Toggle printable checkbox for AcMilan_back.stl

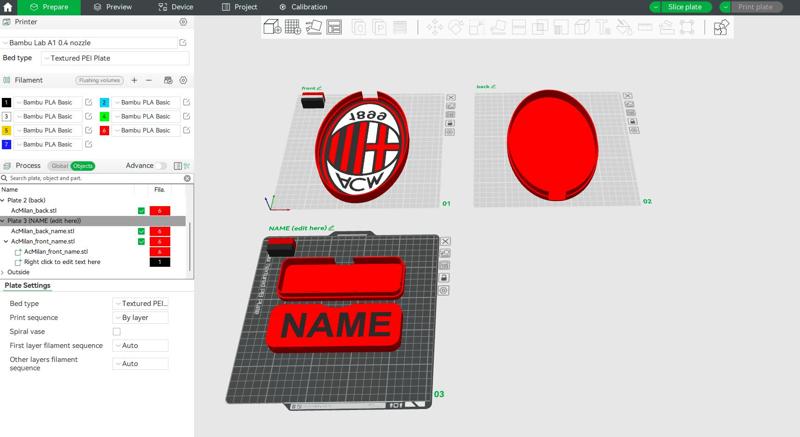pos(141,211)
